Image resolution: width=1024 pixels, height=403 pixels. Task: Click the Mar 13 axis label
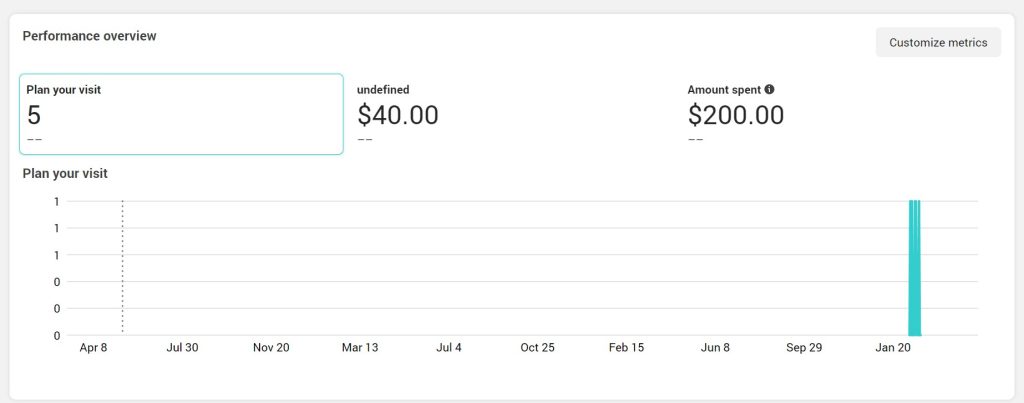coord(360,347)
